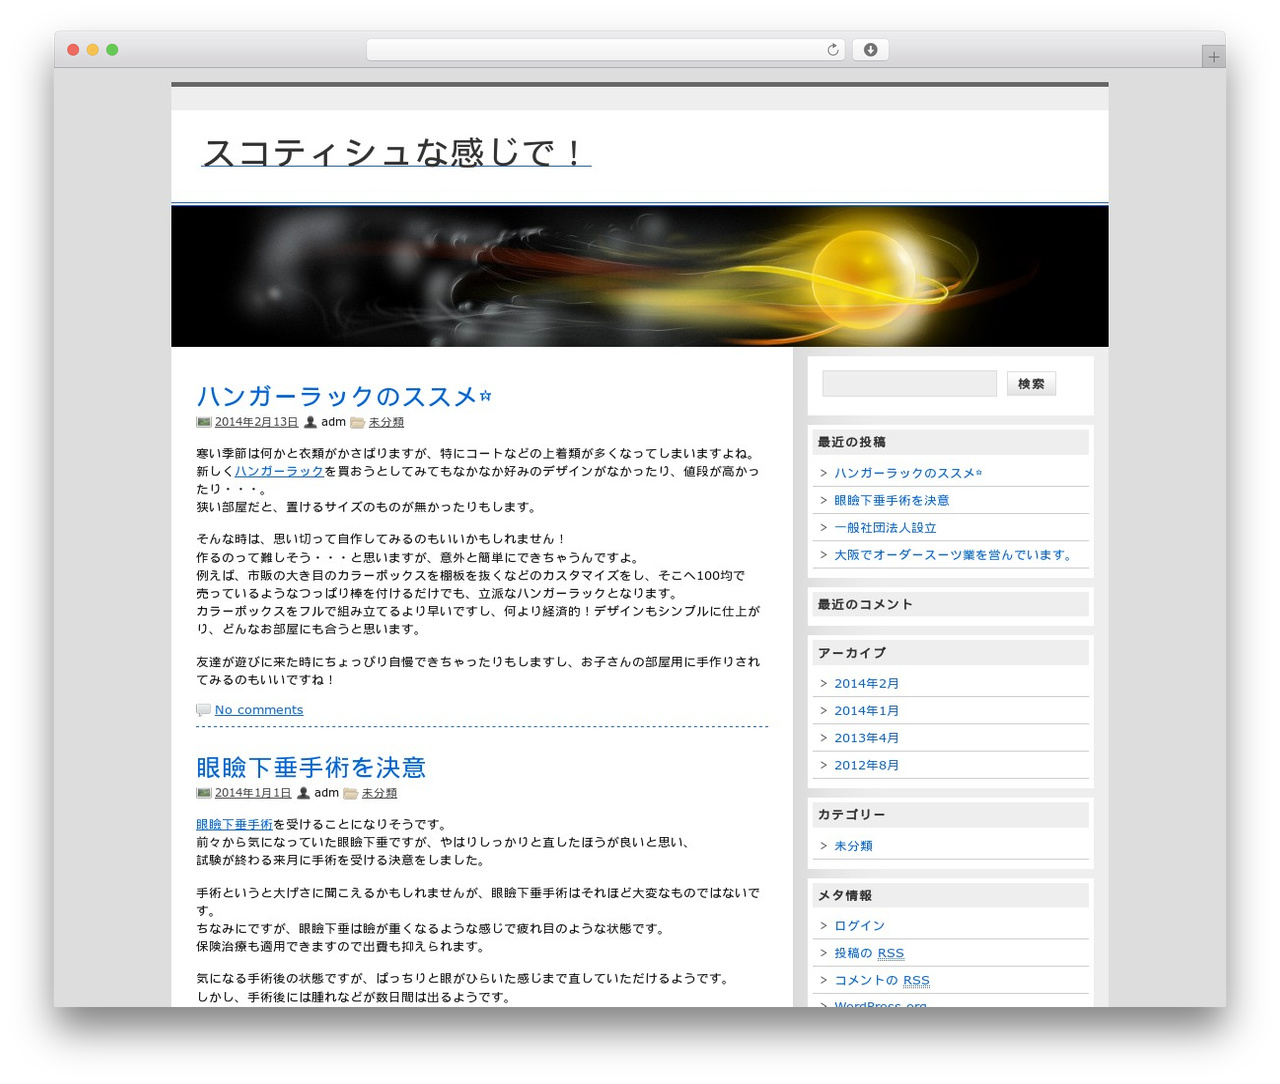Follow inline ハンガーラック link in post body
Image resolution: width=1280 pixels, height=1084 pixels.
[279, 471]
